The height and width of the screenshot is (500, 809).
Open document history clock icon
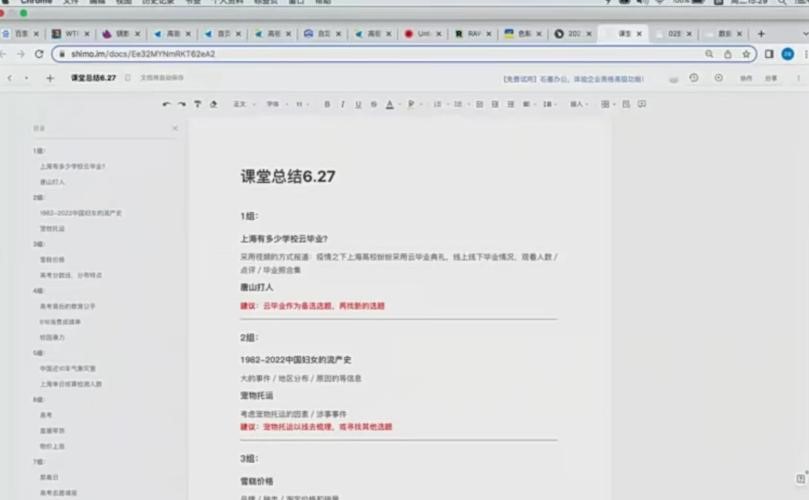pos(694,78)
